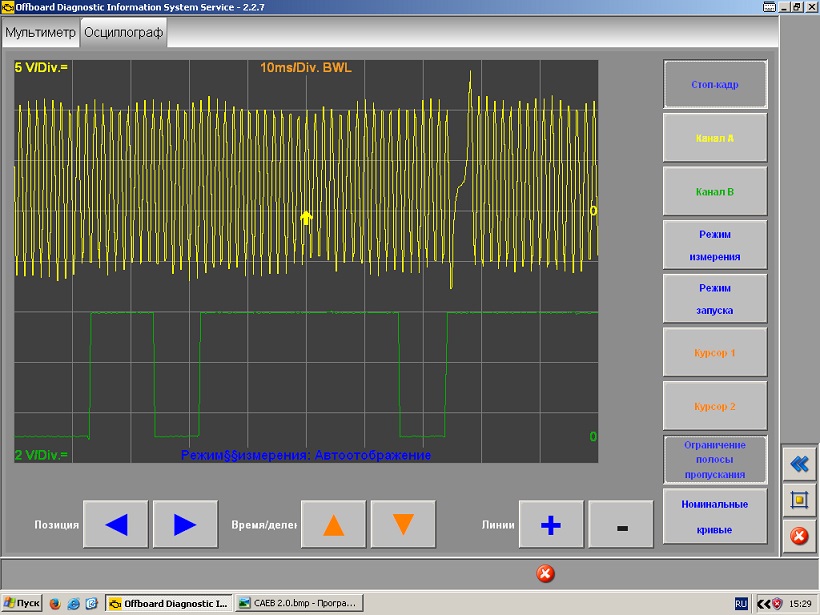Switch to the Мультиметр tab
This screenshot has width=820, height=615.
40,32
